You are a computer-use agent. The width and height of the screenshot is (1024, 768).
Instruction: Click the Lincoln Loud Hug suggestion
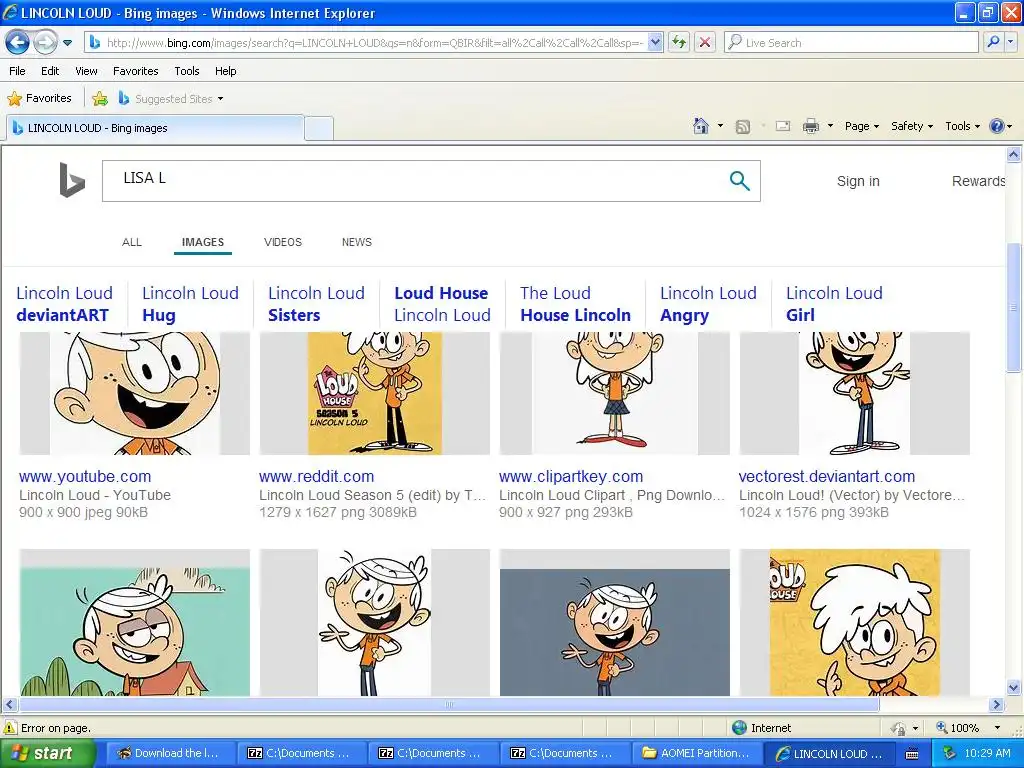click(190, 304)
